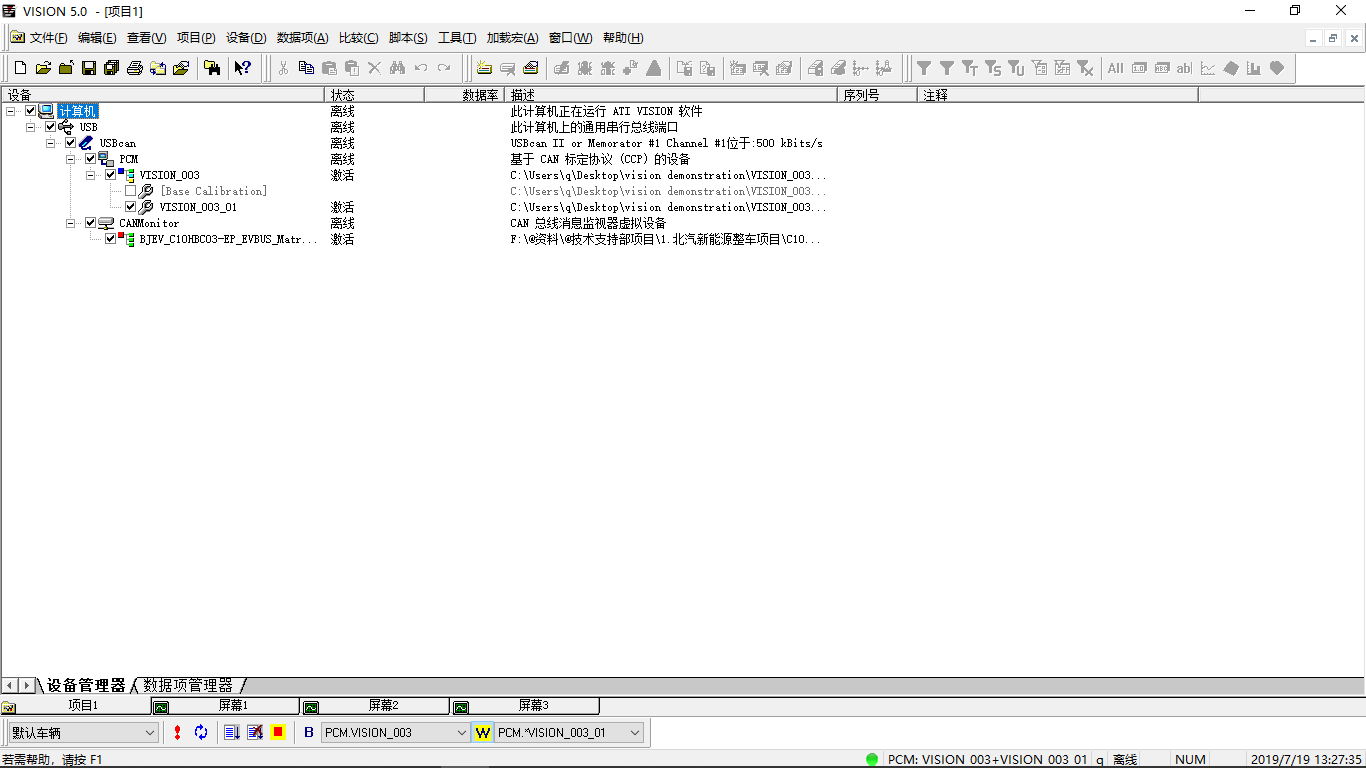
Task: Click the tab strip scroll-right arrow
Action: tap(26, 685)
